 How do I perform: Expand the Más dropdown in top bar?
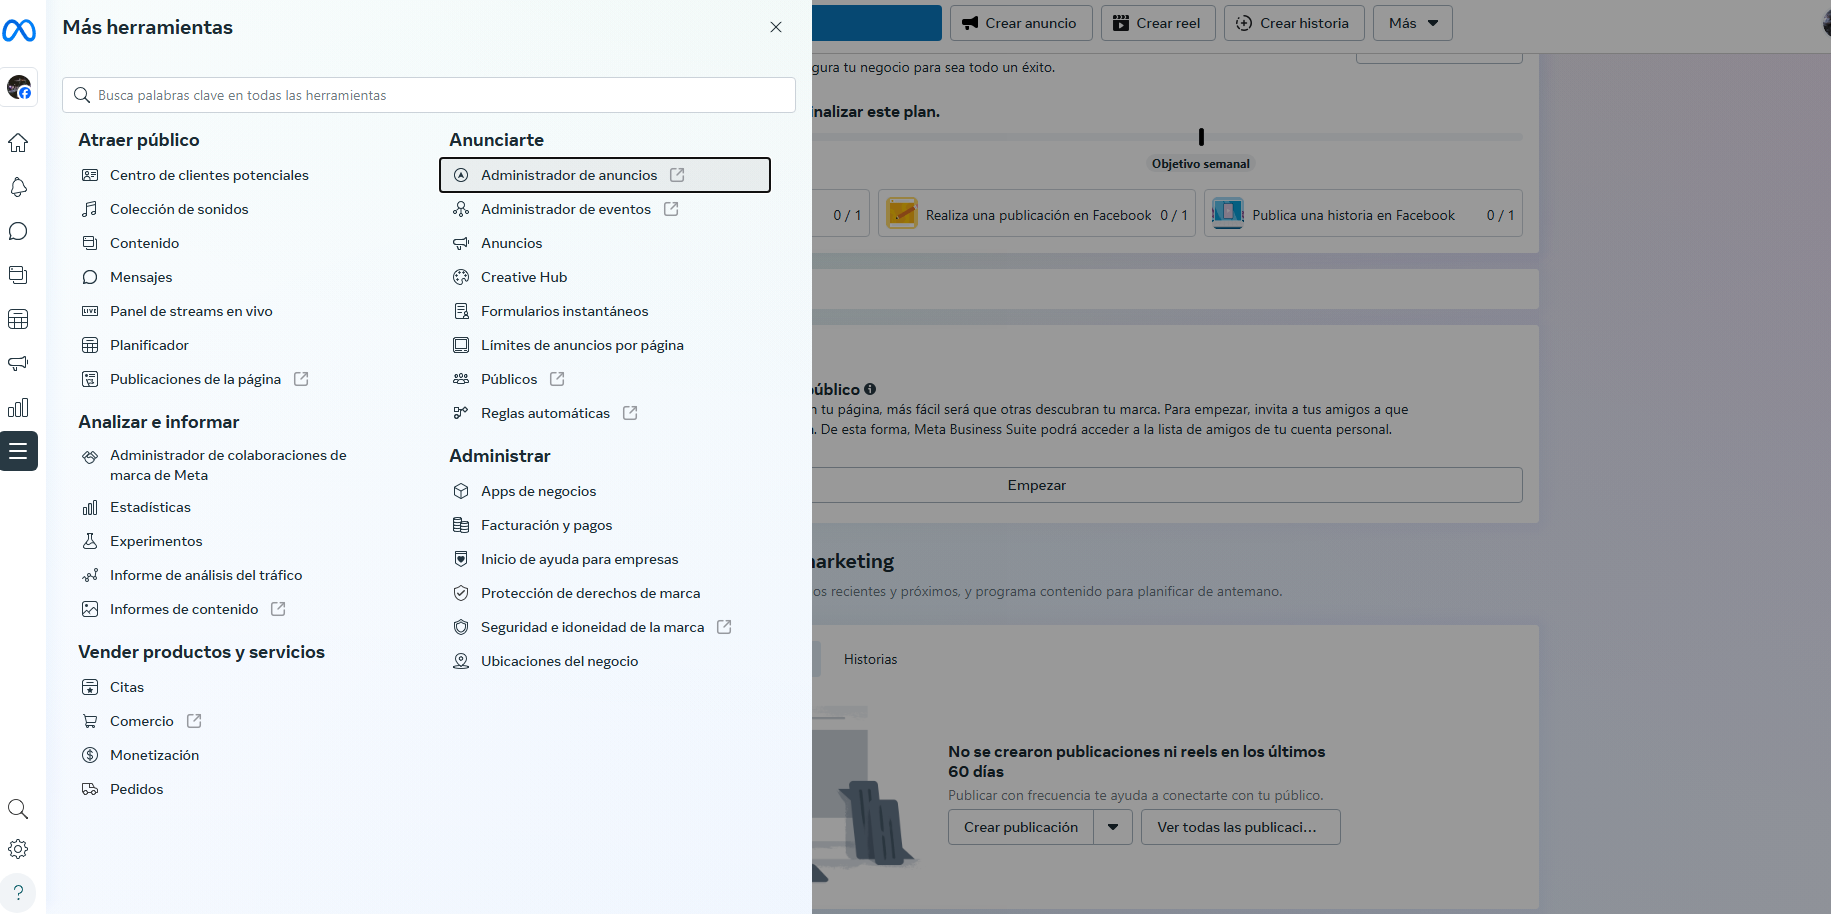[x=1413, y=23]
